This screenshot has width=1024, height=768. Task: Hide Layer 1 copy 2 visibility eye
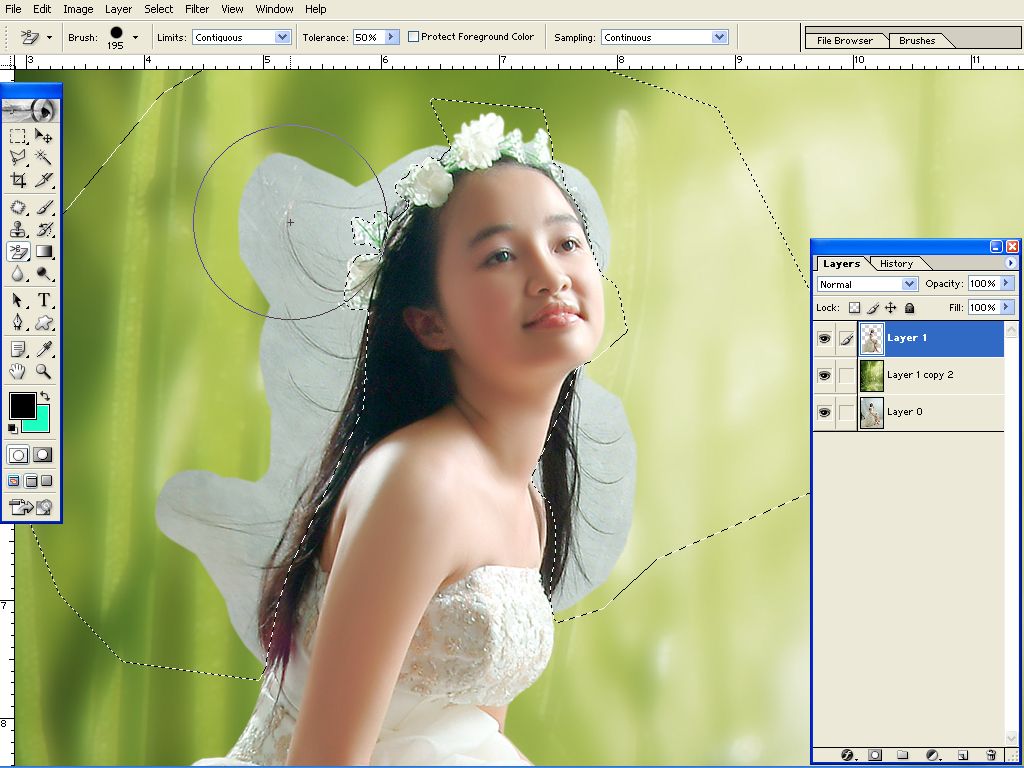[x=824, y=375]
